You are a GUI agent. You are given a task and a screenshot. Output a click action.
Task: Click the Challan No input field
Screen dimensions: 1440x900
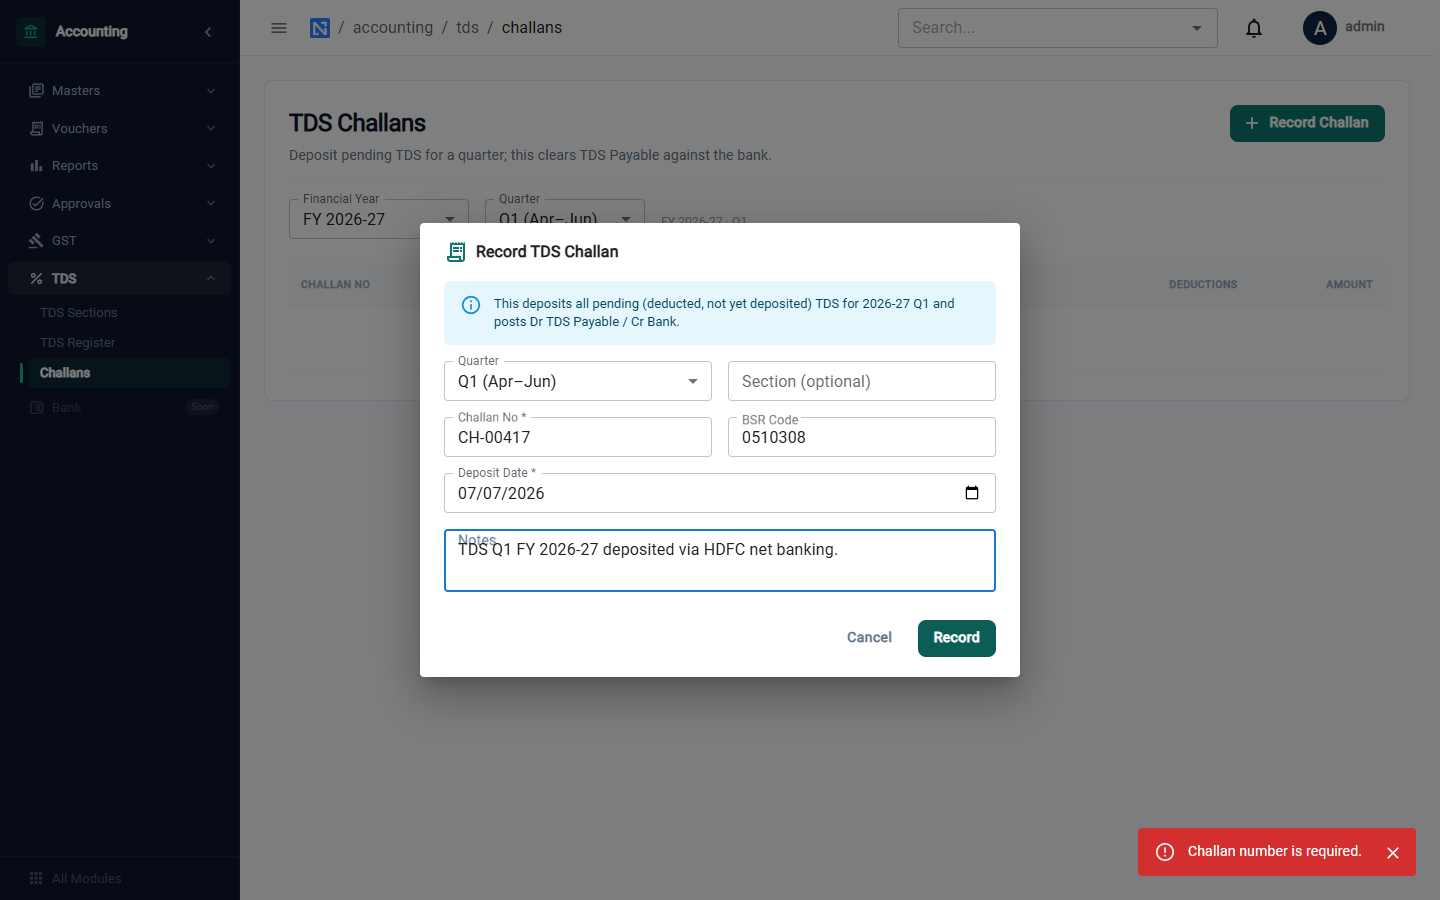[x=578, y=437]
